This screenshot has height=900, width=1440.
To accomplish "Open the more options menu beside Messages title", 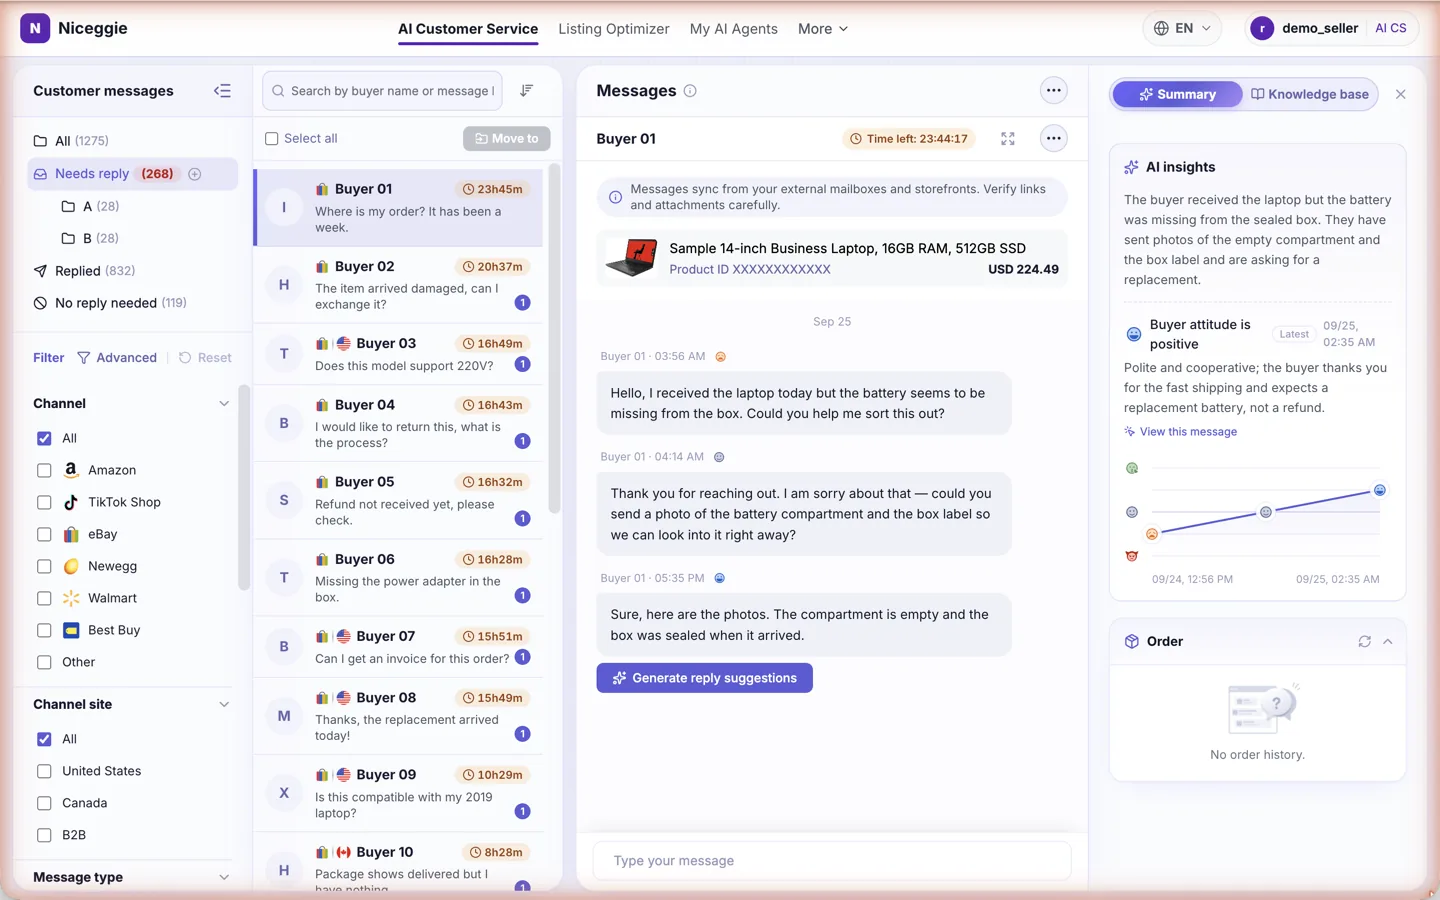I will 1053,91.
